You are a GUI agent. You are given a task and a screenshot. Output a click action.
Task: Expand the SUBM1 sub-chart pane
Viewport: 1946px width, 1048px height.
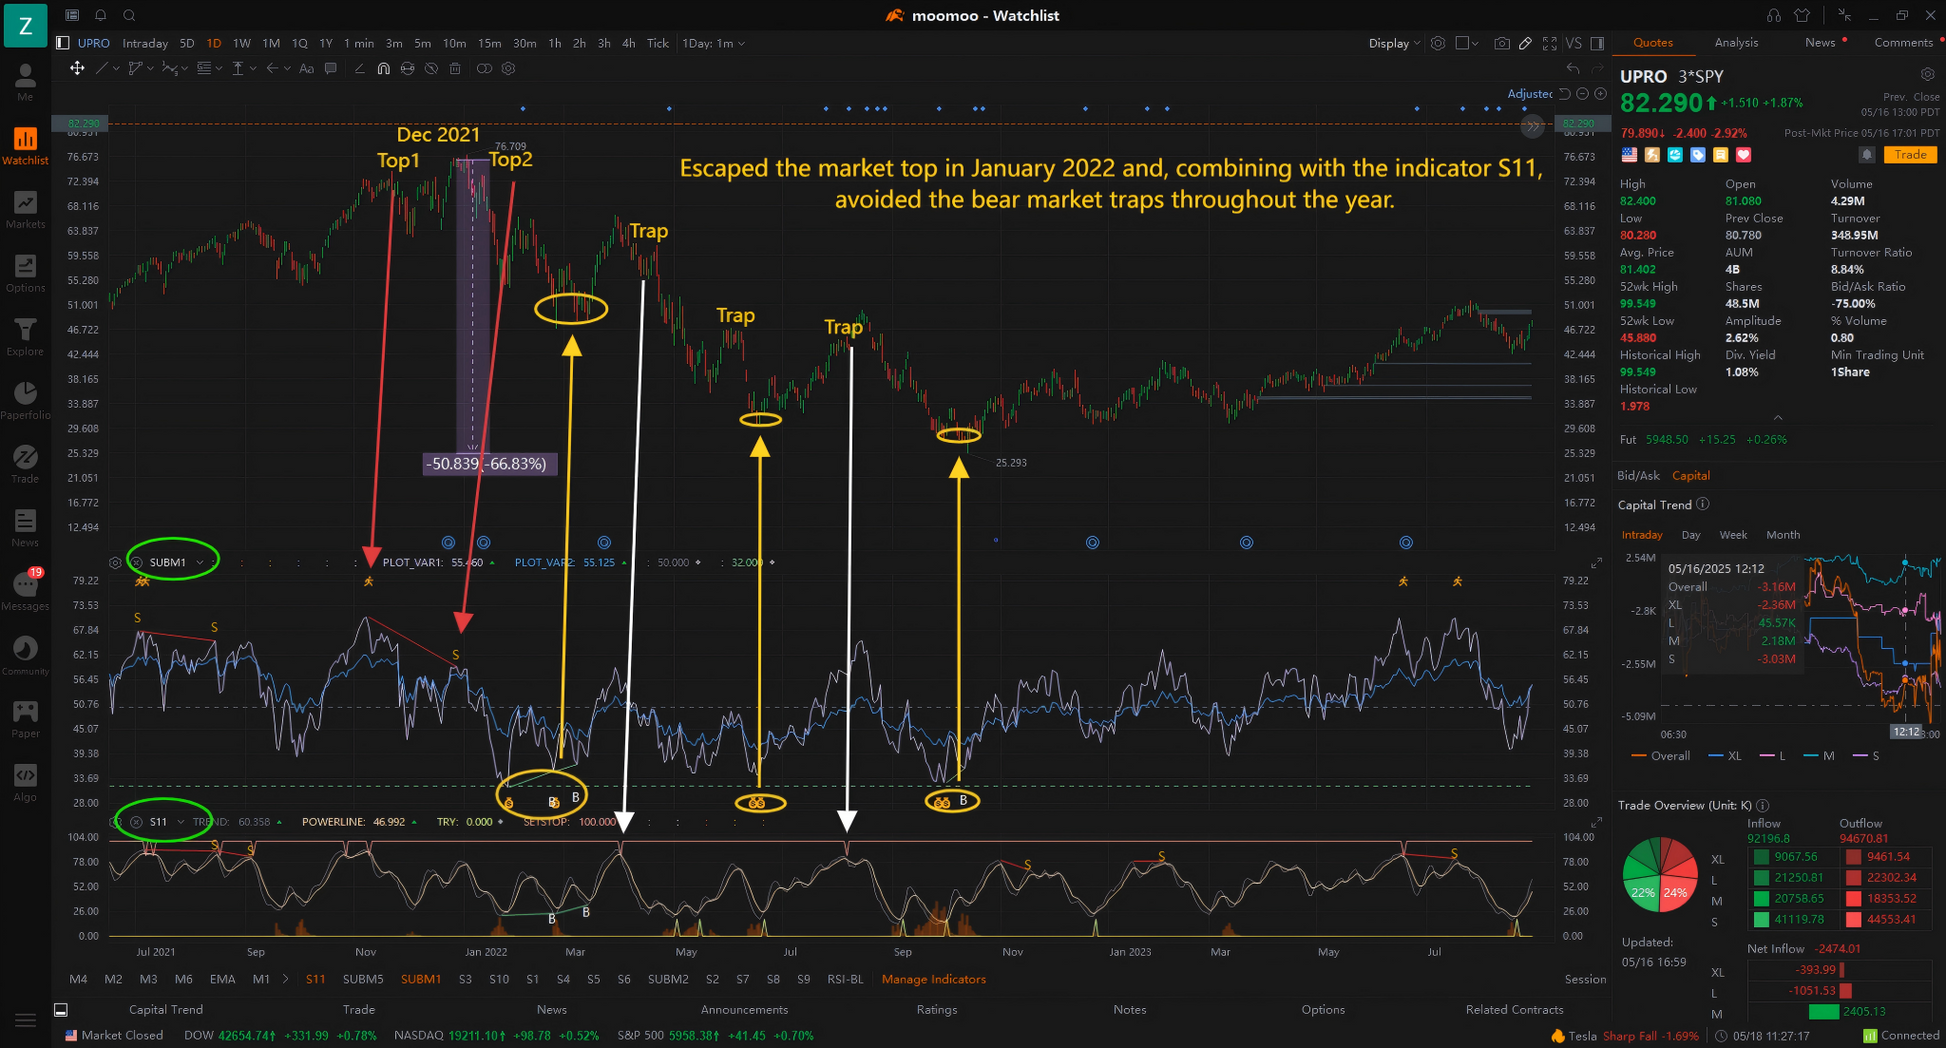click(1597, 563)
